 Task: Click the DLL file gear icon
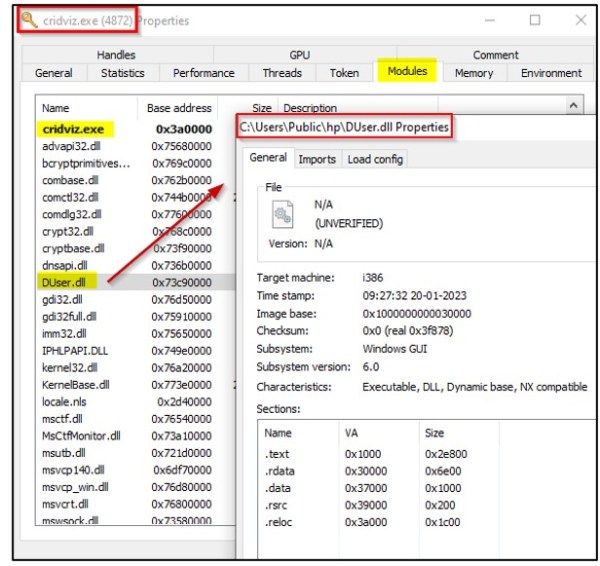click(282, 214)
